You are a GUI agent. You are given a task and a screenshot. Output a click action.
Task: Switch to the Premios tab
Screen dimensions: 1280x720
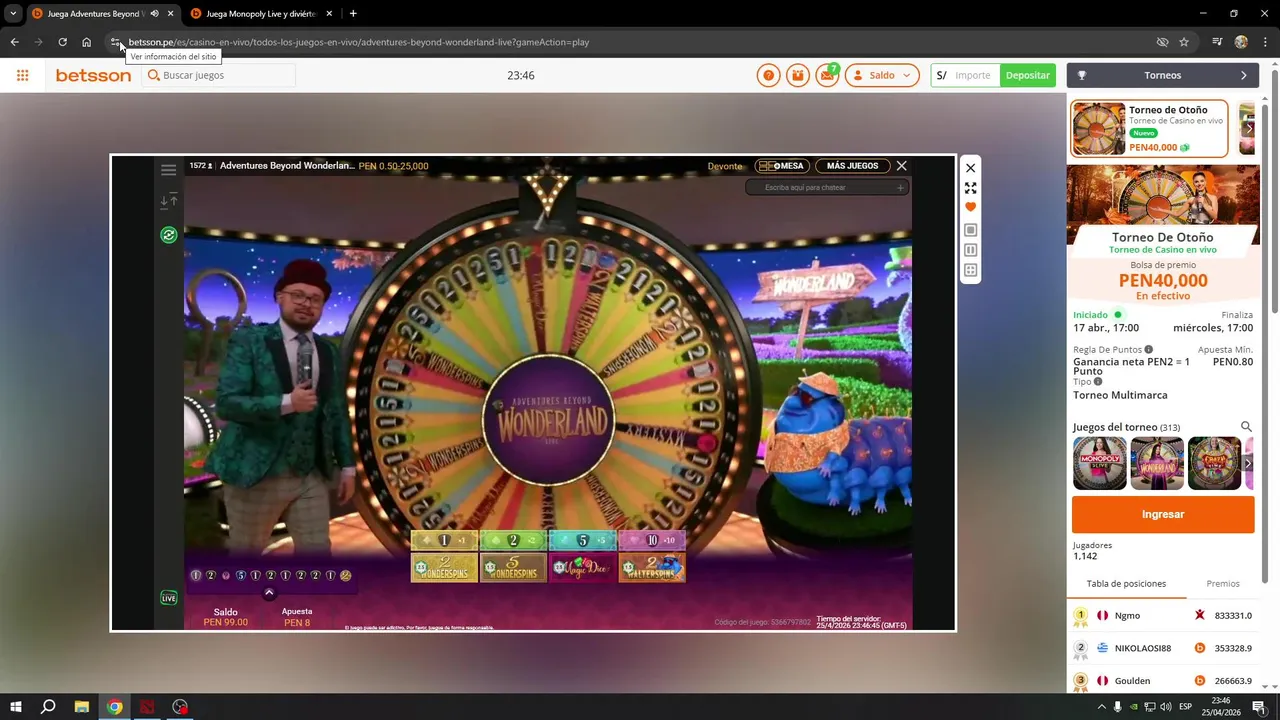point(1223,583)
